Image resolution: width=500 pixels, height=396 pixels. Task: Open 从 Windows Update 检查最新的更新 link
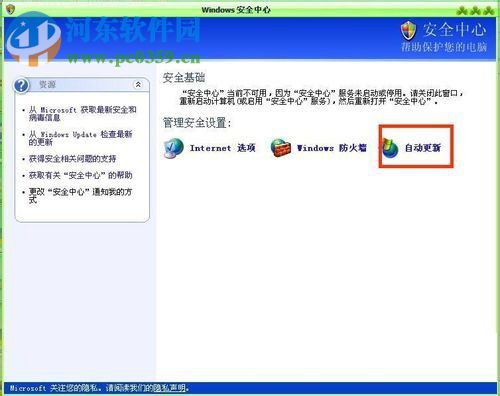(x=80, y=138)
